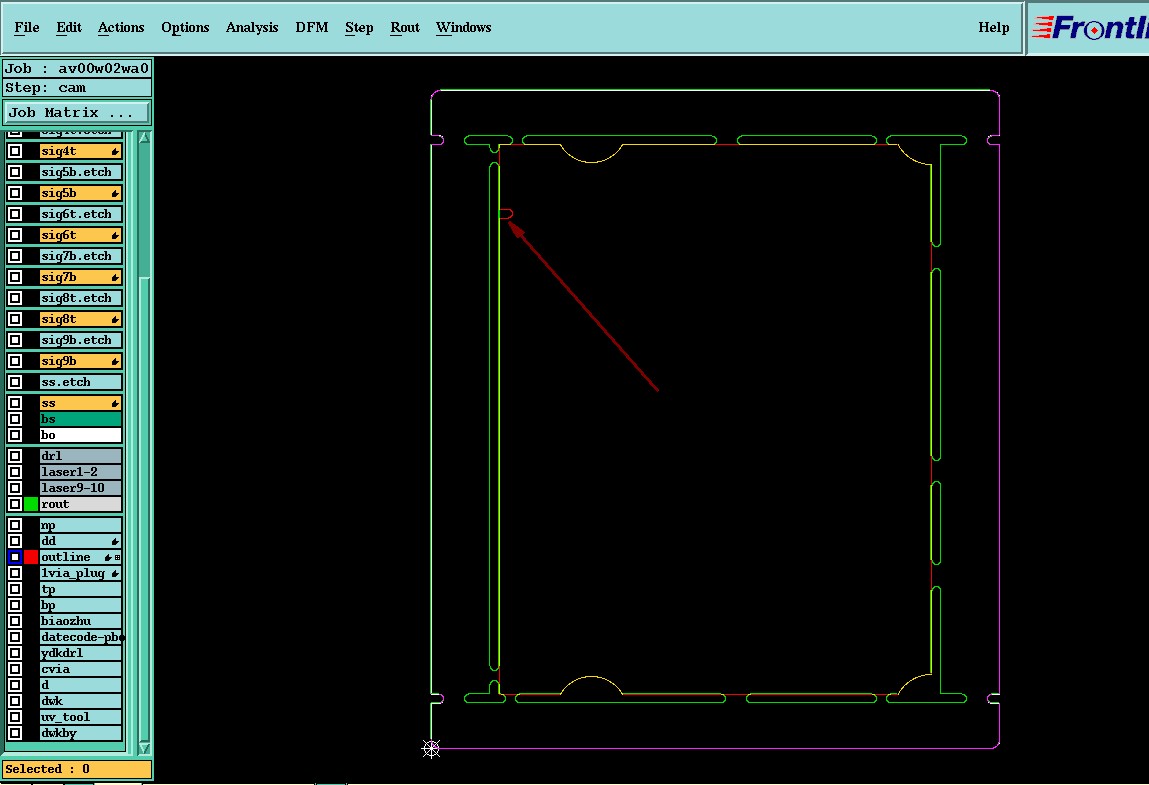This screenshot has width=1149, height=785.
Task: Select the datecode-pb layer name
Action: tap(81, 637)
